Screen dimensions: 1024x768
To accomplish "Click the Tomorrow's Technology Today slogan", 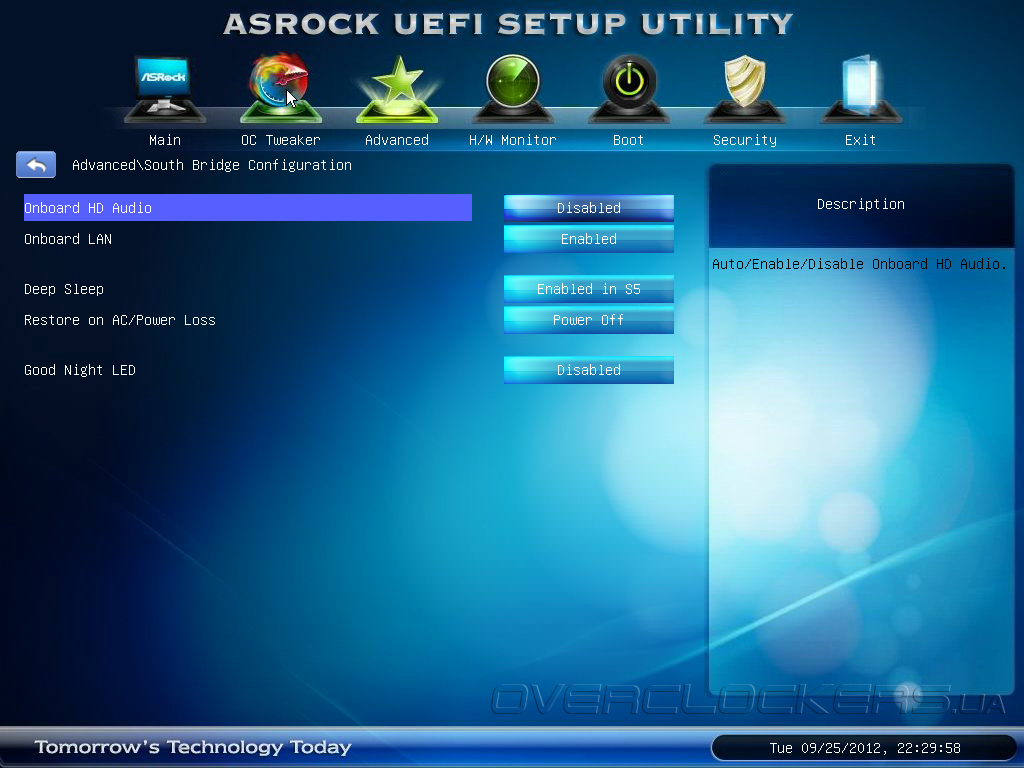I will [x=193, y=747].
